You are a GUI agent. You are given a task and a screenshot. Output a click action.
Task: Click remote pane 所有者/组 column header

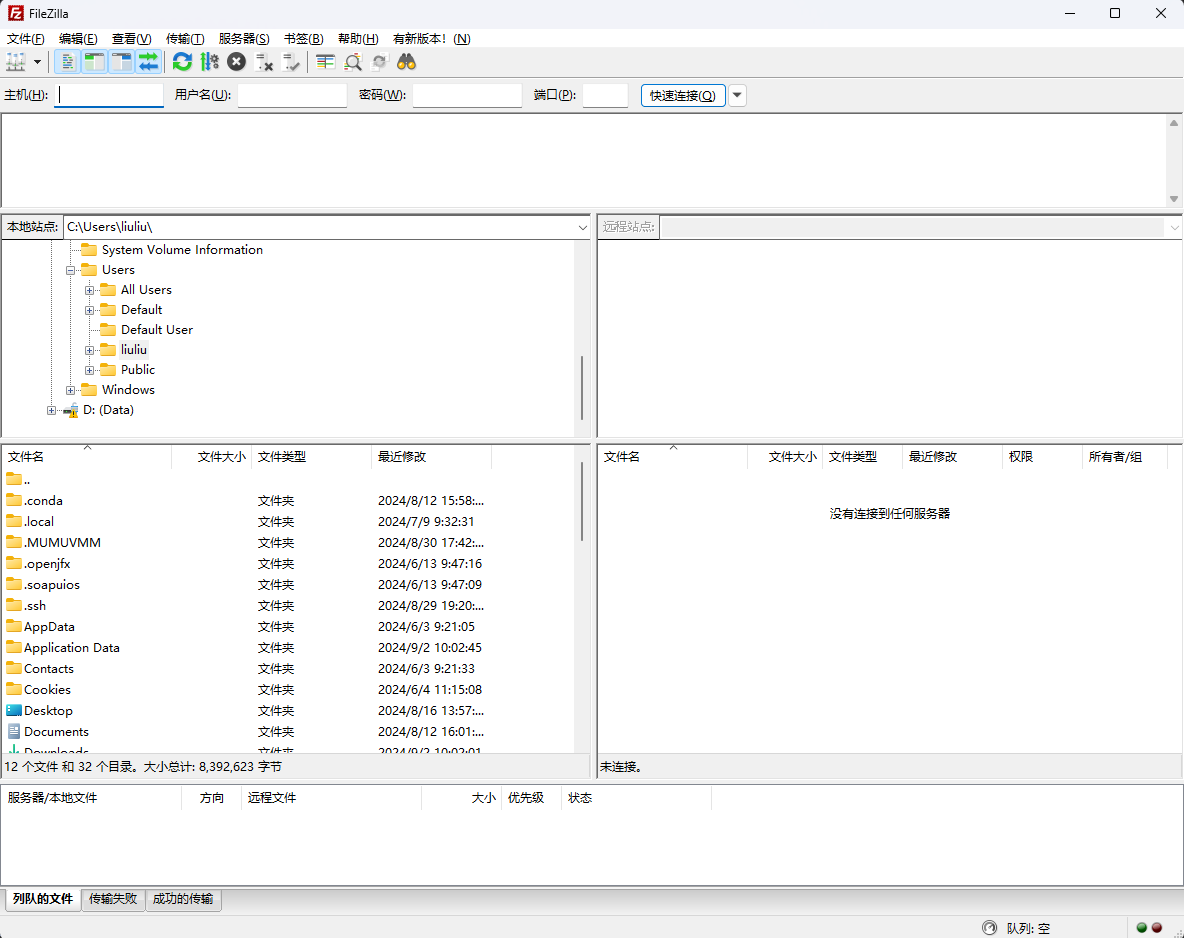[x=1124, y=457]
